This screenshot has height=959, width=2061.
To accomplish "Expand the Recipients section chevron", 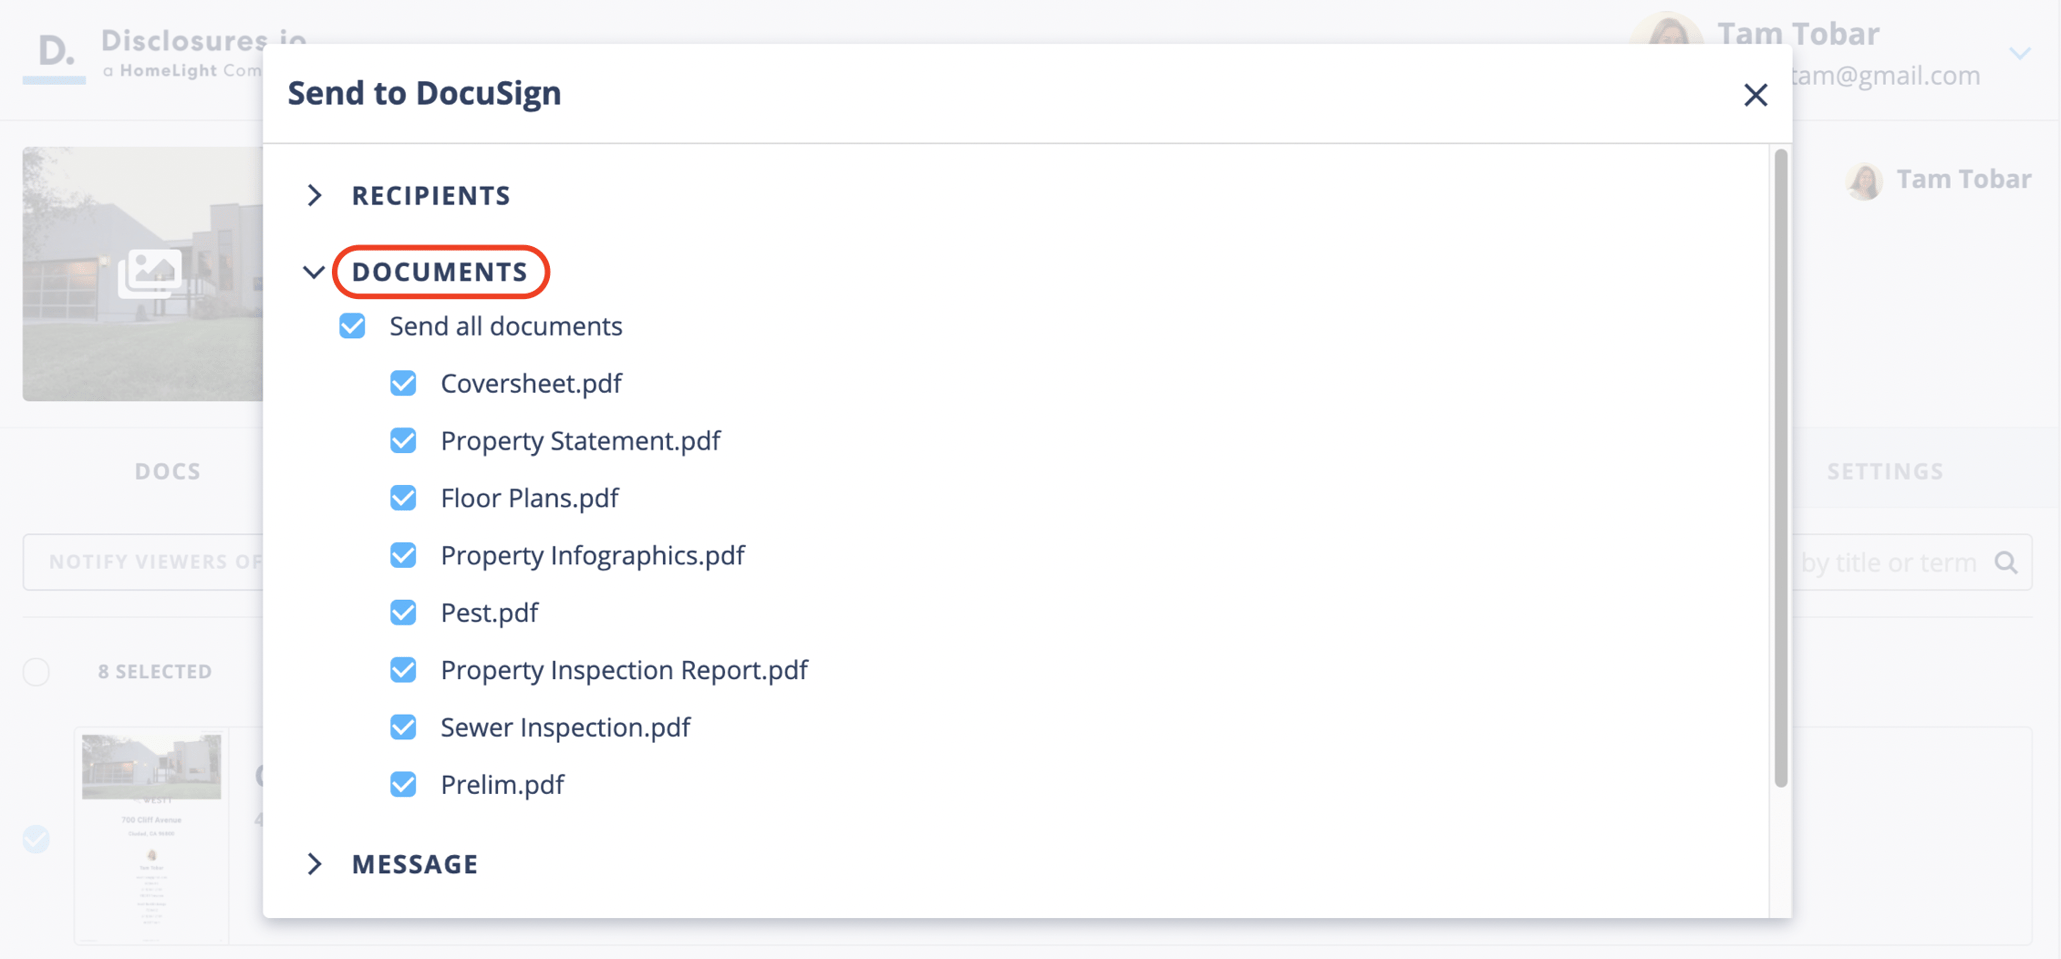I will coord(315,195).
